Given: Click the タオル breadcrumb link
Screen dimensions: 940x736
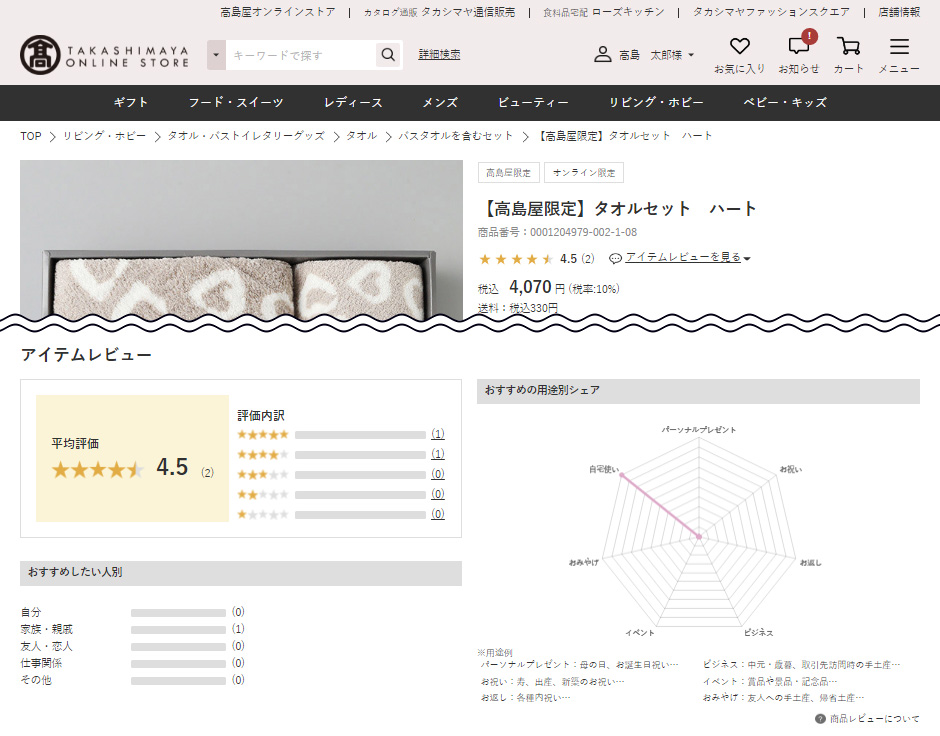Looking at the screenshot, I should [361, 136].
